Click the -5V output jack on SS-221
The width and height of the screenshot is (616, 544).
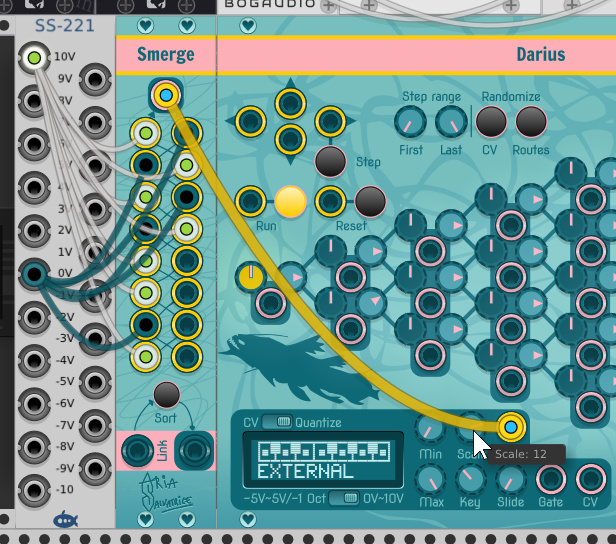[95, 382]
